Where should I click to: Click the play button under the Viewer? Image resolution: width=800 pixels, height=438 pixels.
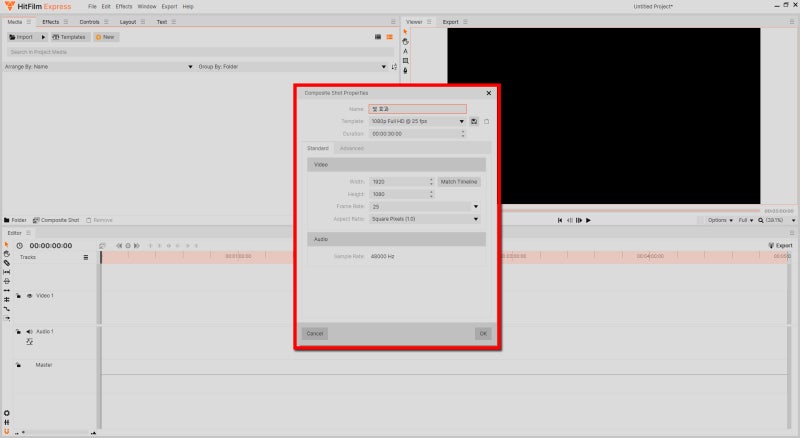588,221
